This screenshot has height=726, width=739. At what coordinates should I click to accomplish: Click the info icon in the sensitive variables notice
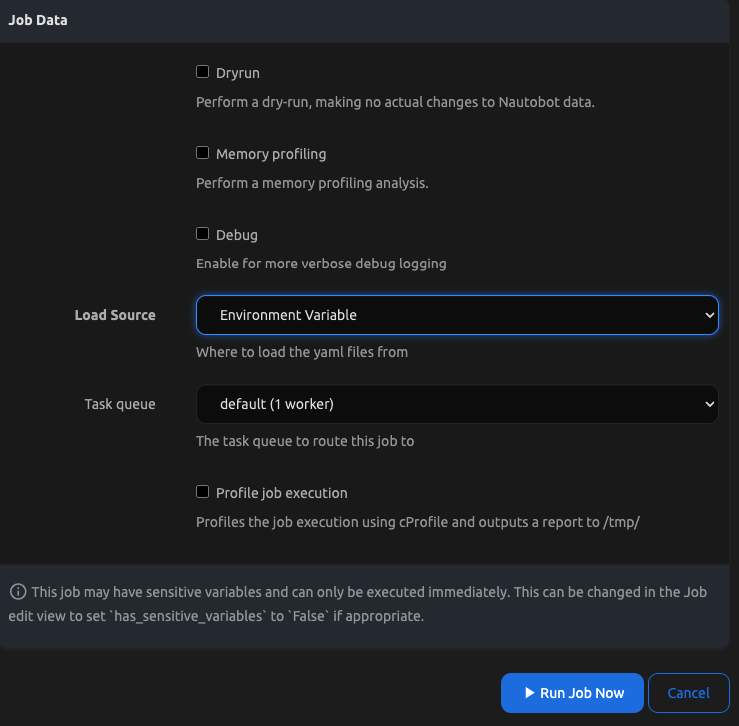[18, 592]
